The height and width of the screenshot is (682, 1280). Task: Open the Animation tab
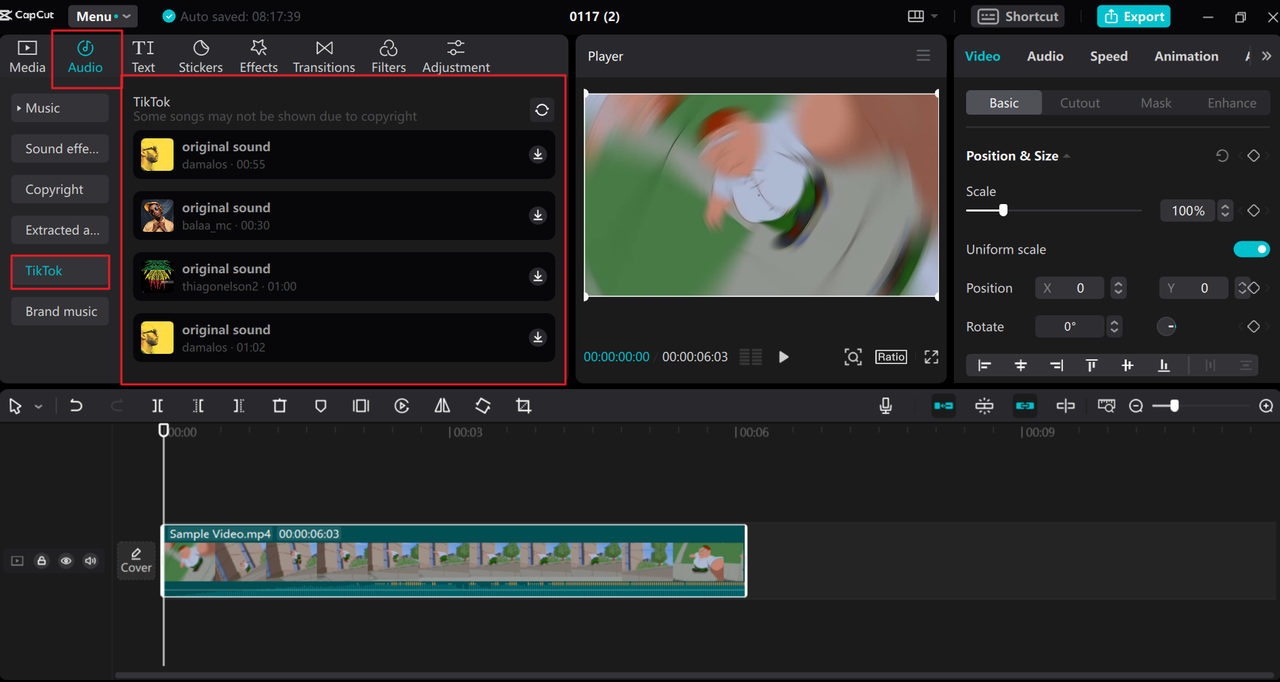(x=1186, y=56)
